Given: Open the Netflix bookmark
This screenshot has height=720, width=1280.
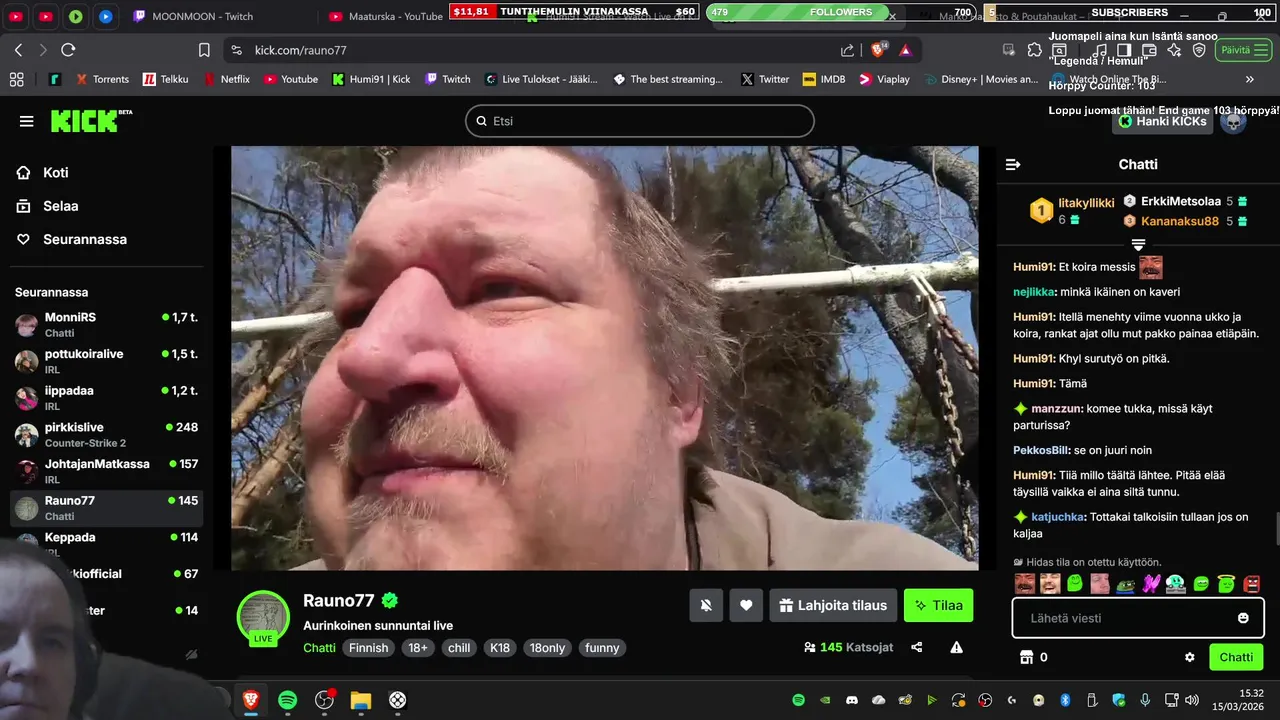Looking at the screenshot, I should [x=227, y=79].
